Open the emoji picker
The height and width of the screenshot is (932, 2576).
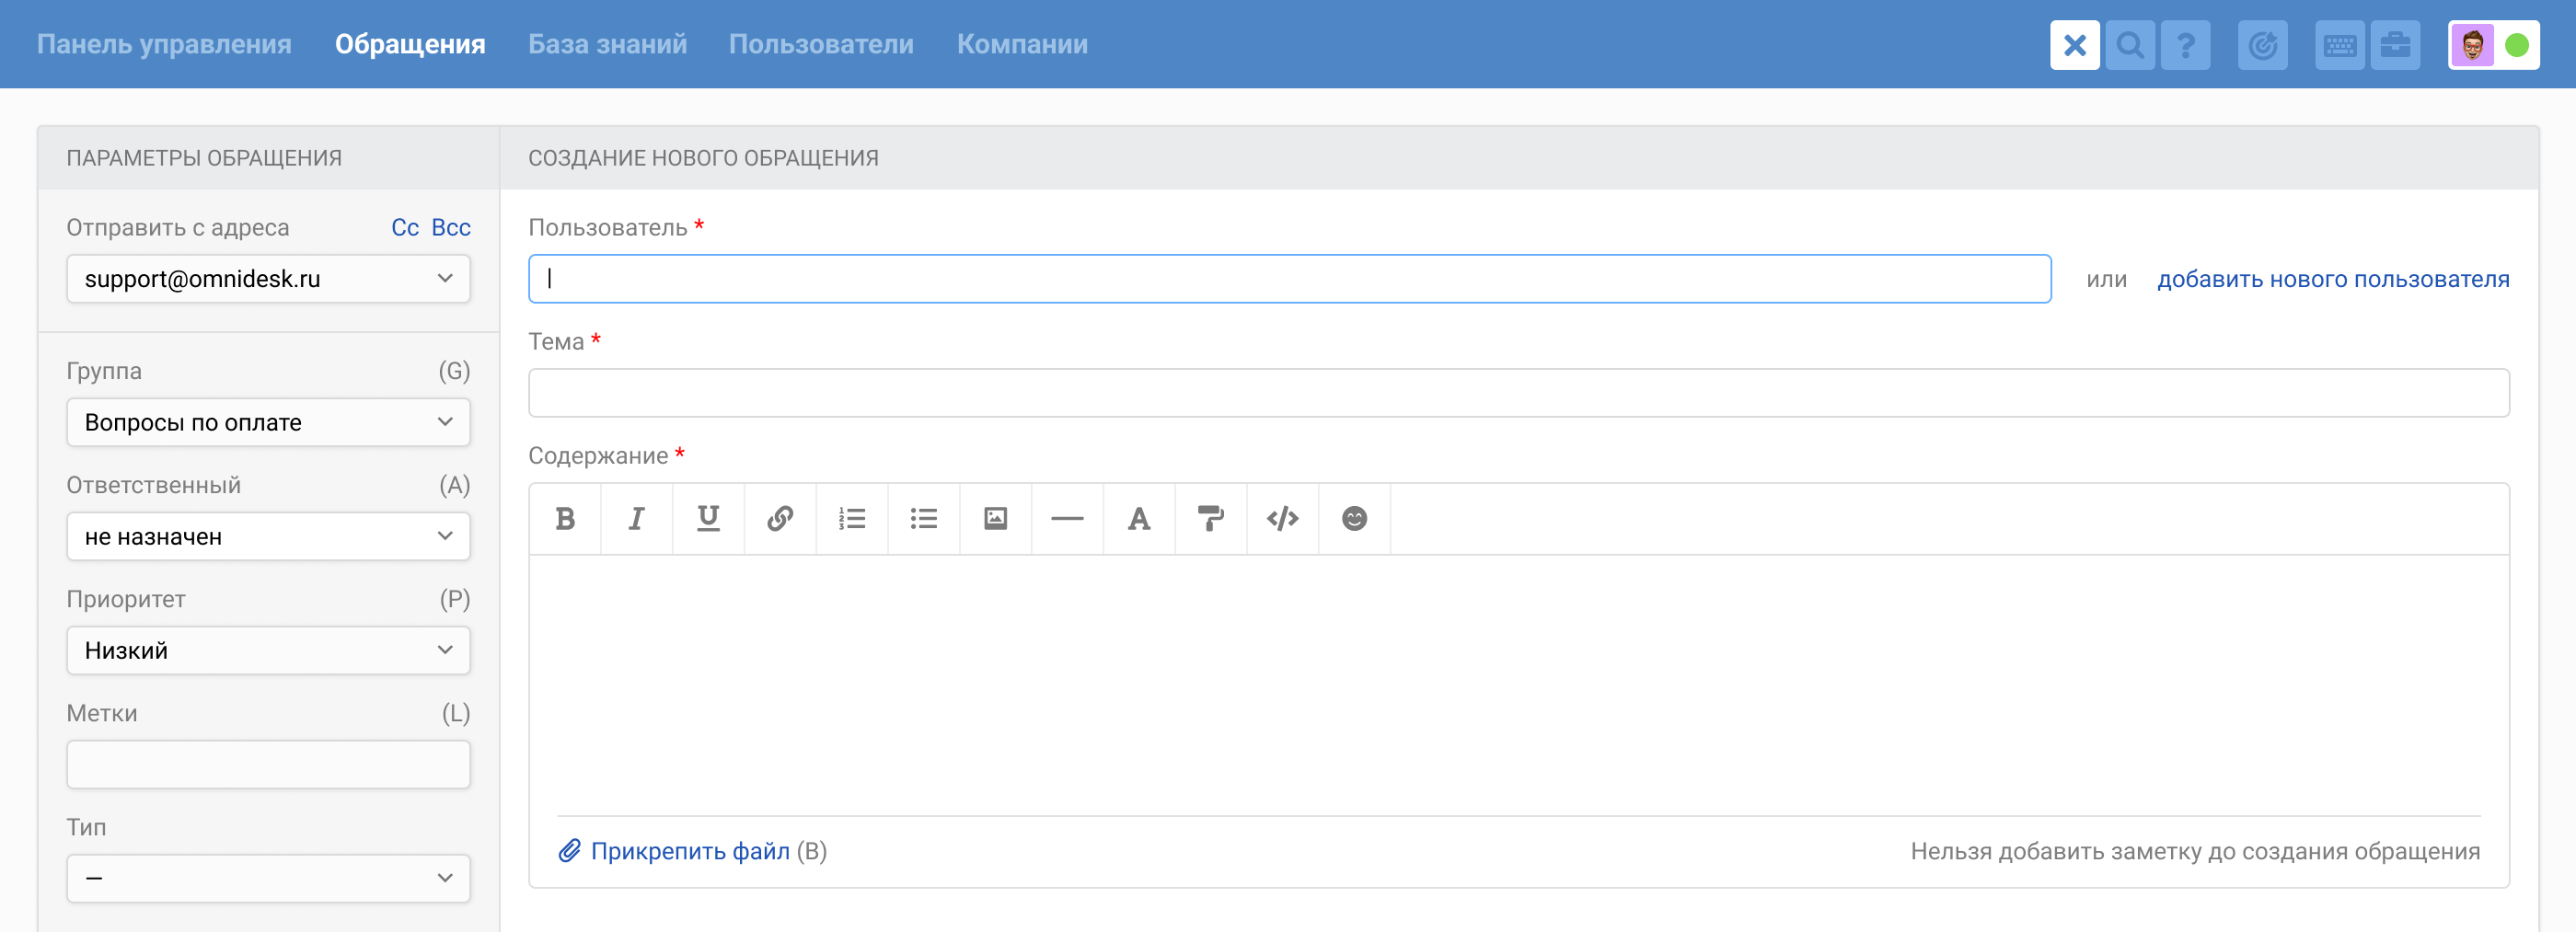click(x=1354, y=519)
